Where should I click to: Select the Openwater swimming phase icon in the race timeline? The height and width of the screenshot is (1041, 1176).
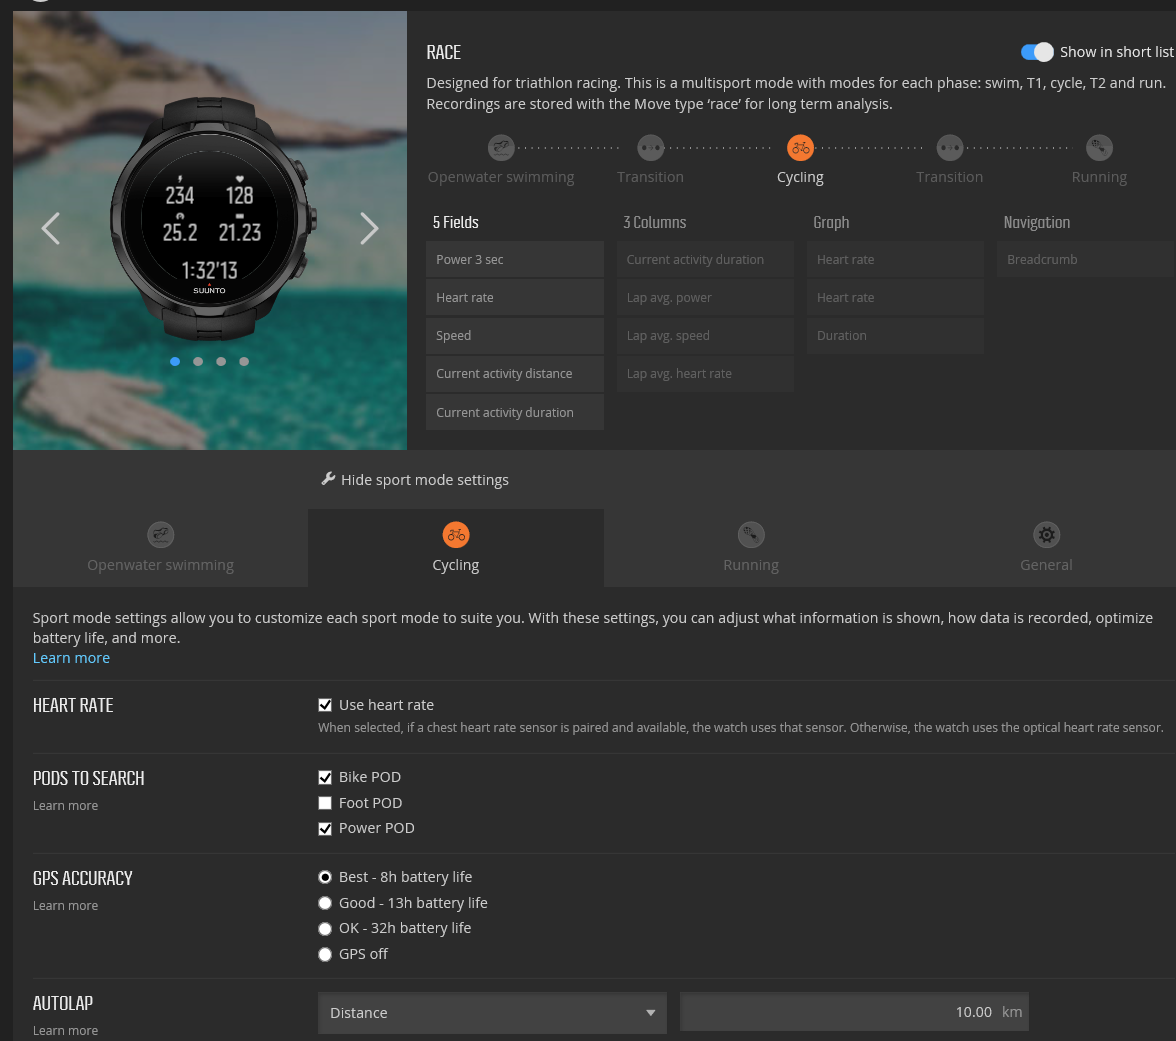[x=501, y=146]
